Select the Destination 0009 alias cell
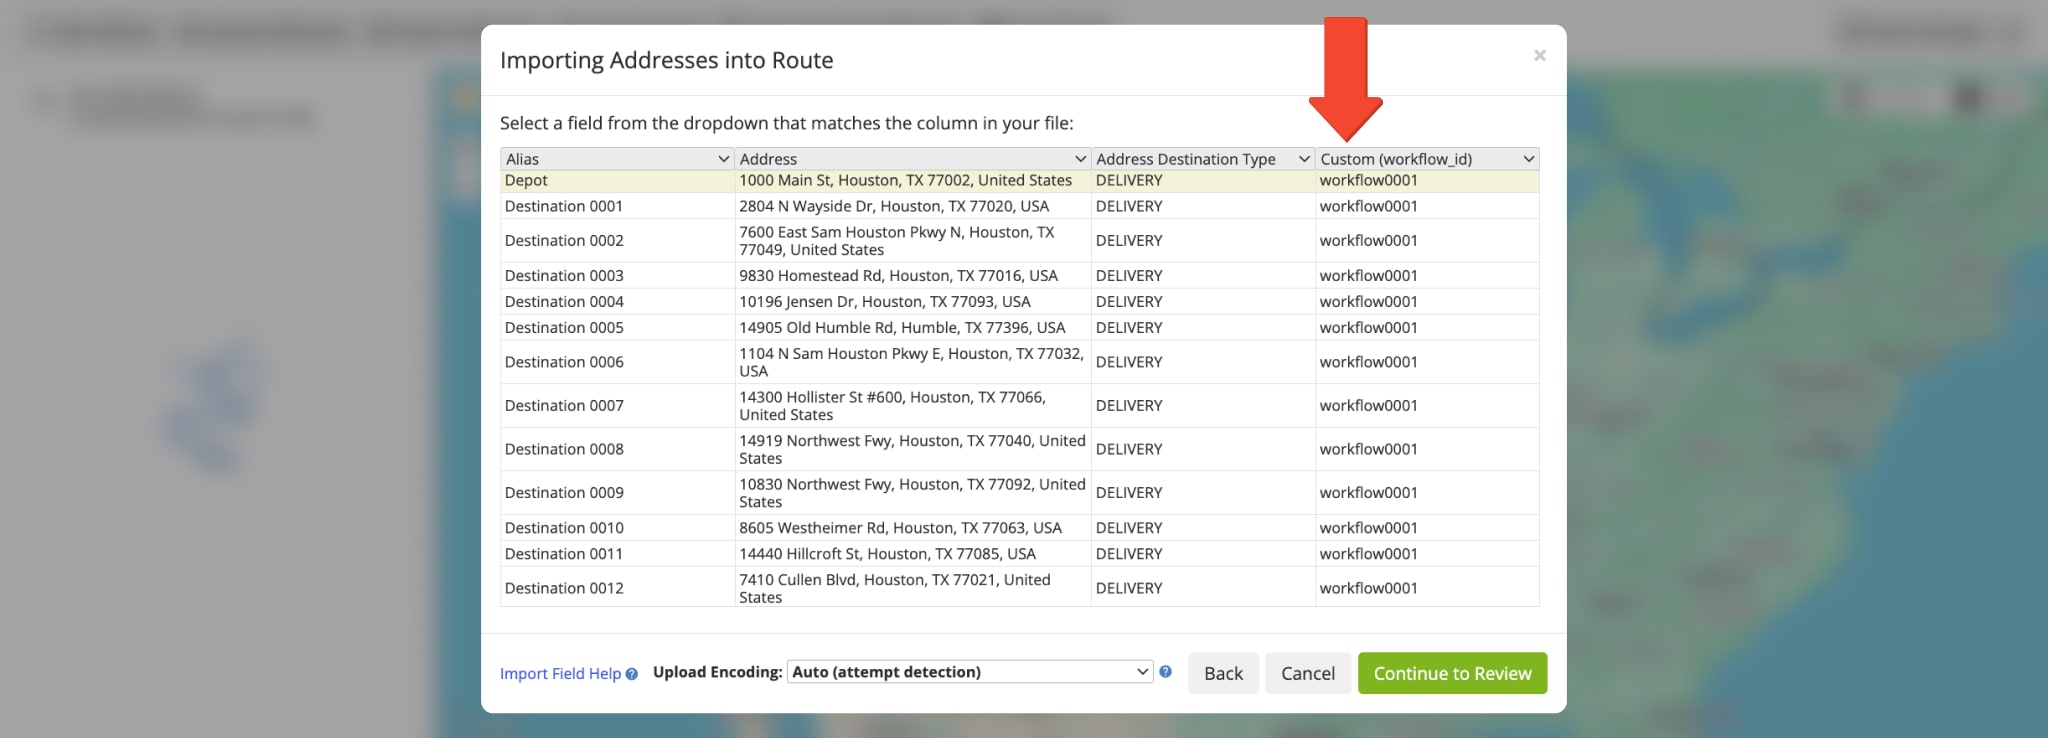2048x738 pixels. tap(617, 493)
